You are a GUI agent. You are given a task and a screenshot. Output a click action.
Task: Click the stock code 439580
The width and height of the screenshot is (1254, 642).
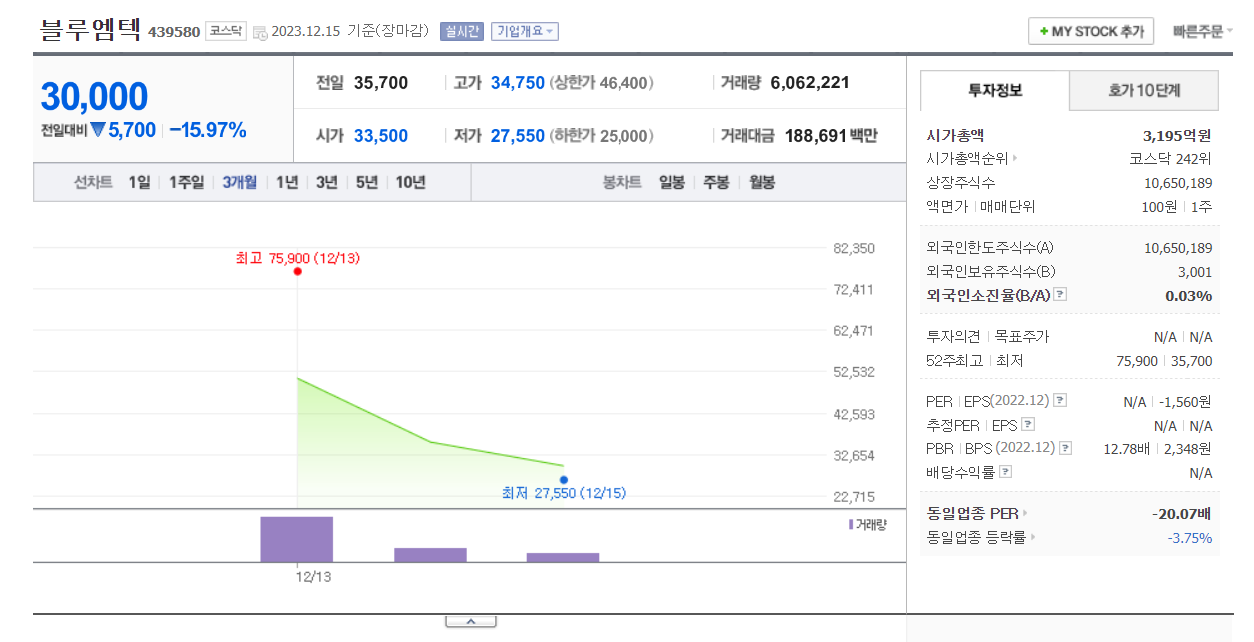174,32
